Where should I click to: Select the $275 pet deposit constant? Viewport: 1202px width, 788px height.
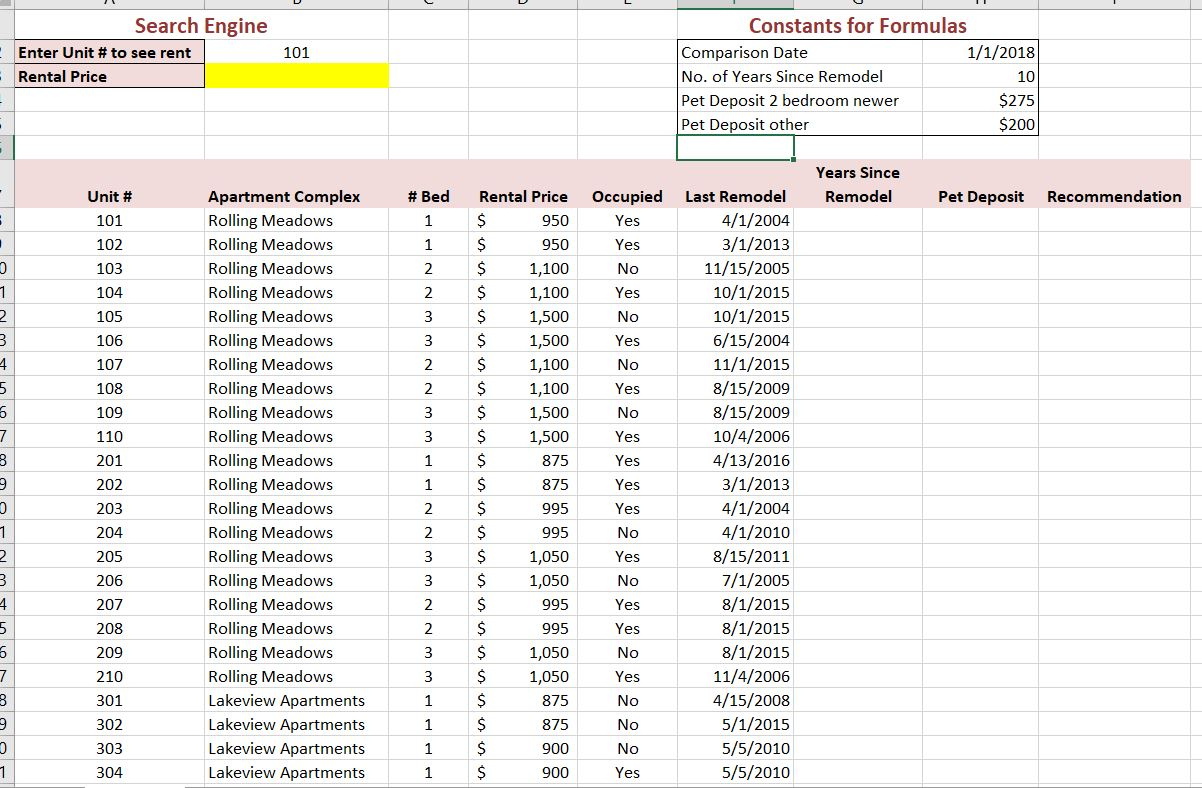click(x=980, y=100)
